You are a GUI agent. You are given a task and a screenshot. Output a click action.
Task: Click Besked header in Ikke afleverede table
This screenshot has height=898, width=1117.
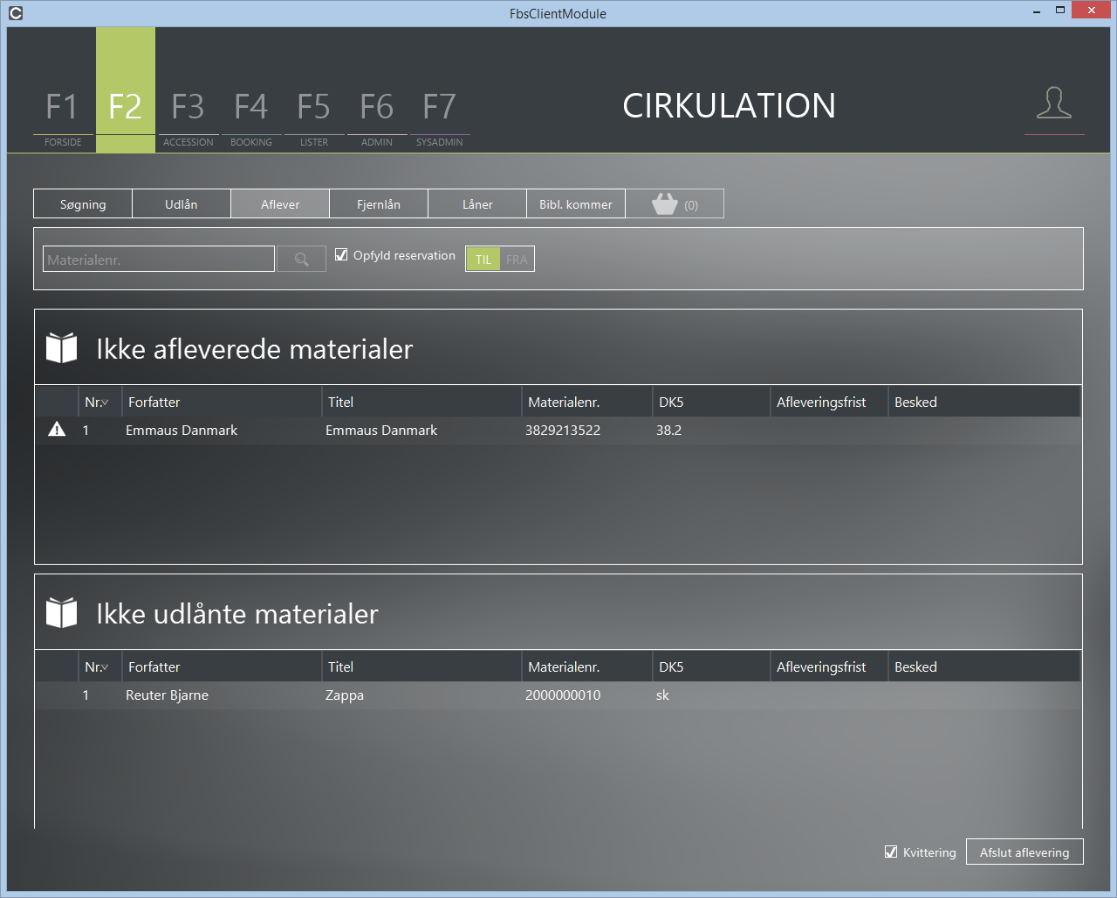click(984, 402)
